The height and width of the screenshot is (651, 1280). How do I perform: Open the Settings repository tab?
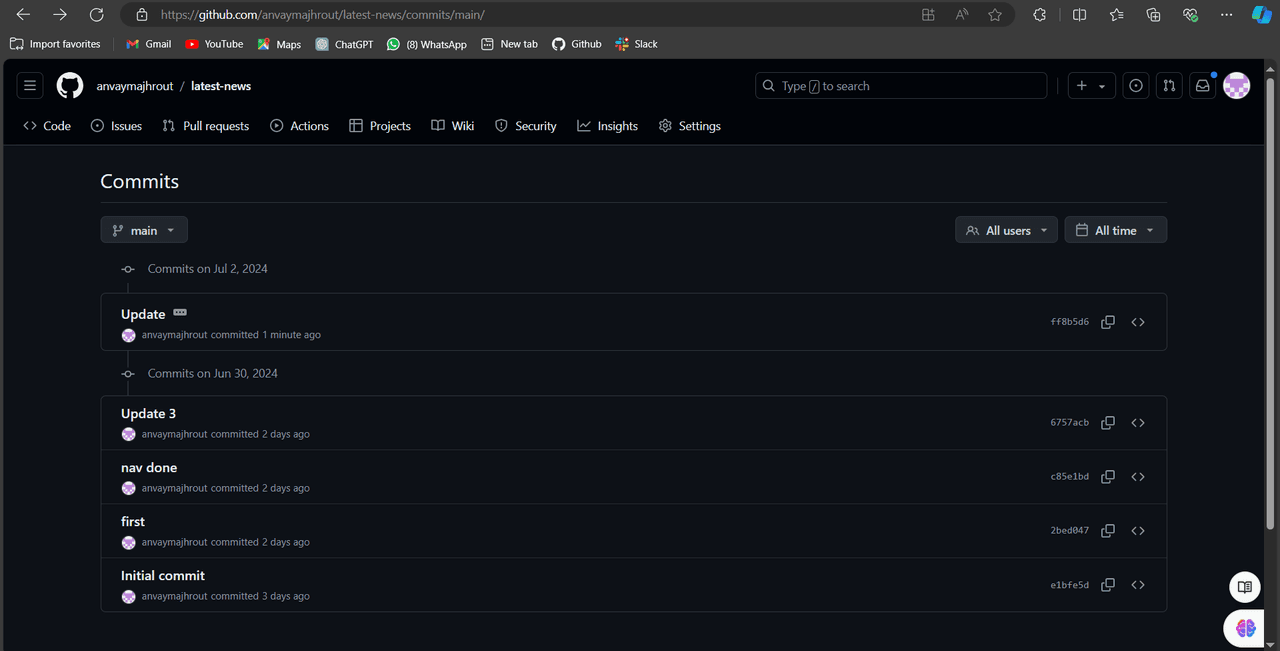[689, 126]
